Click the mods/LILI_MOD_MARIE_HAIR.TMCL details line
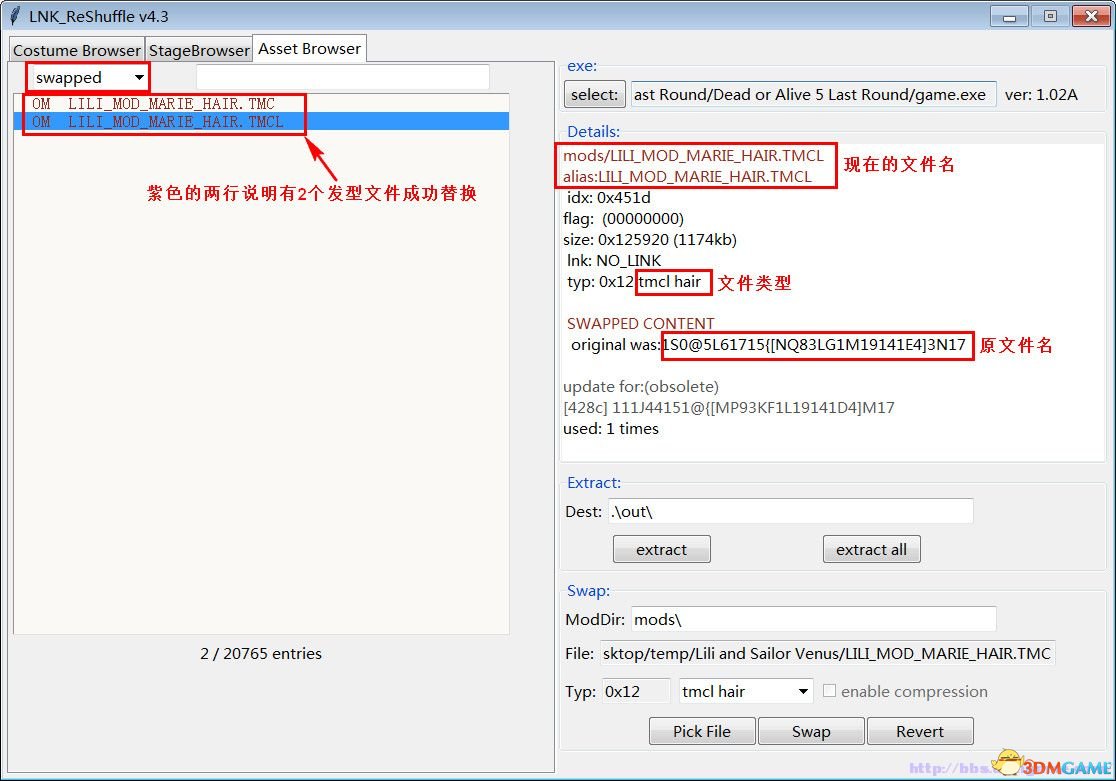This screenshot has width=1116, height=781. click(x=693, y=155)
